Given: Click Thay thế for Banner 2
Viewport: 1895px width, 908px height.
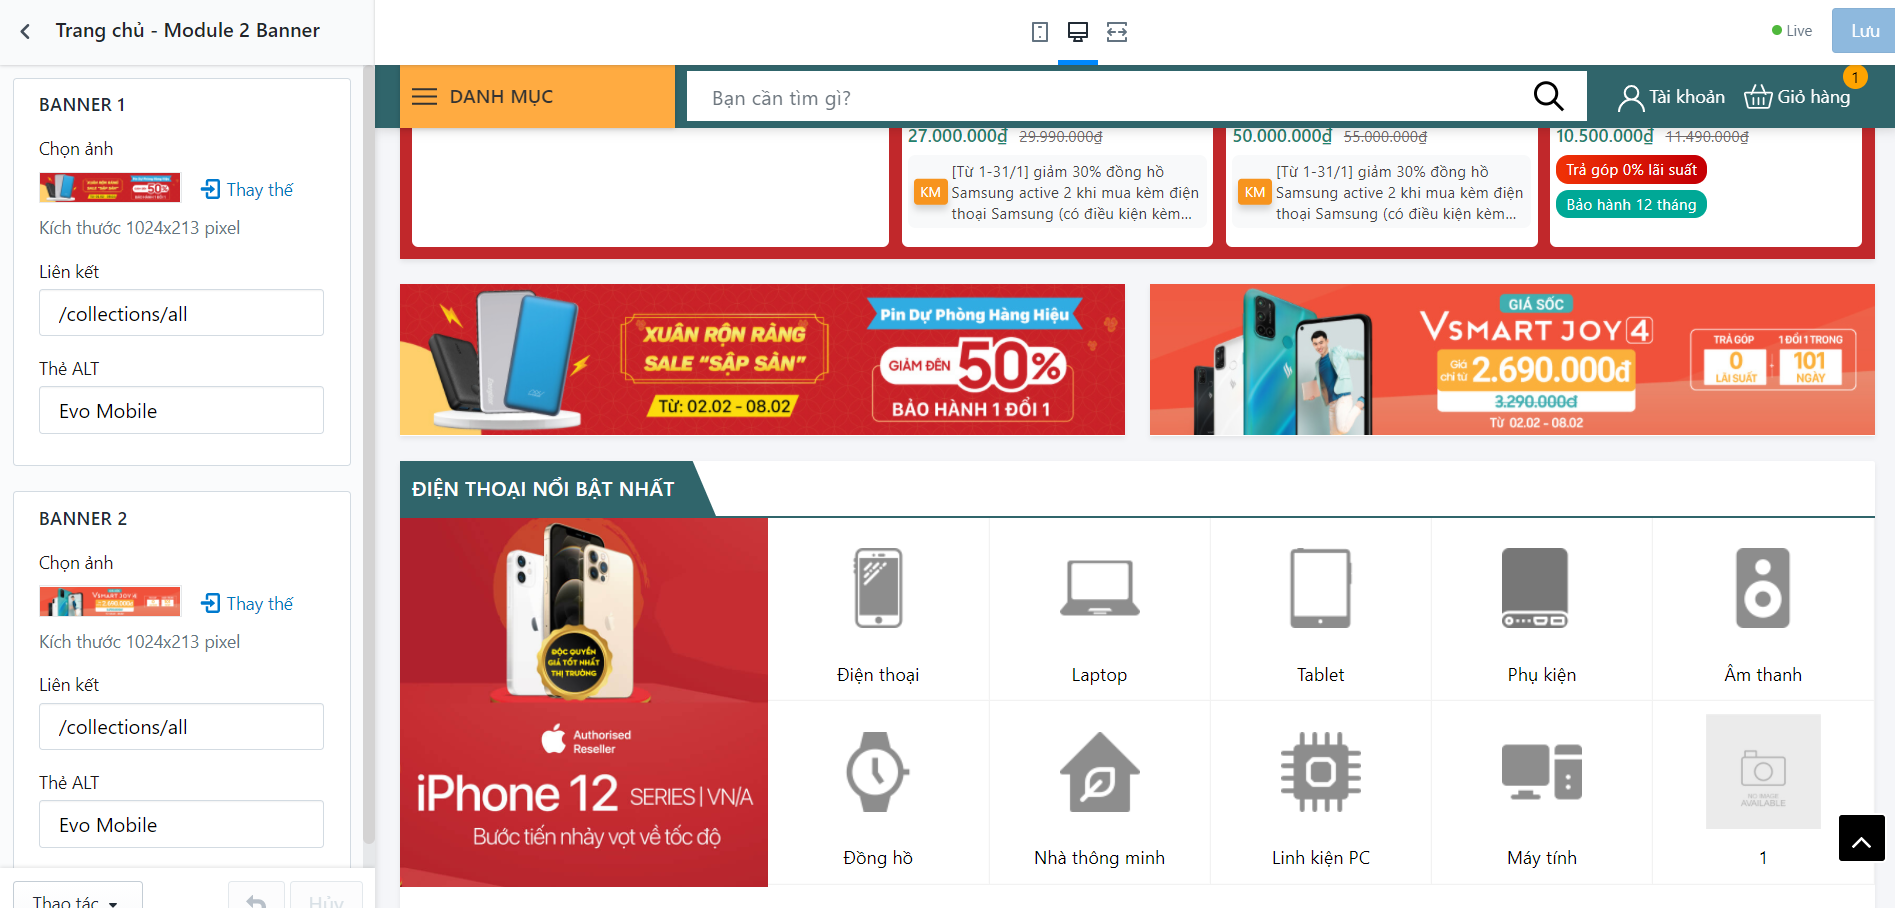Looking at the screenshot, I should [247, 603].
